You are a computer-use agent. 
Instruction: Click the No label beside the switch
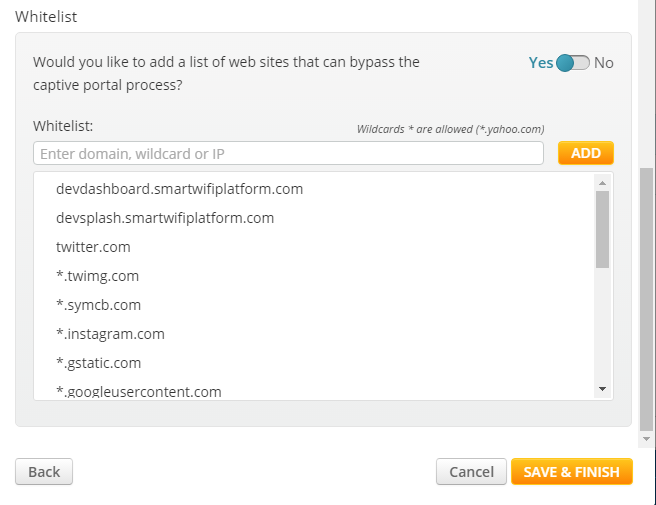pos(604,63)
